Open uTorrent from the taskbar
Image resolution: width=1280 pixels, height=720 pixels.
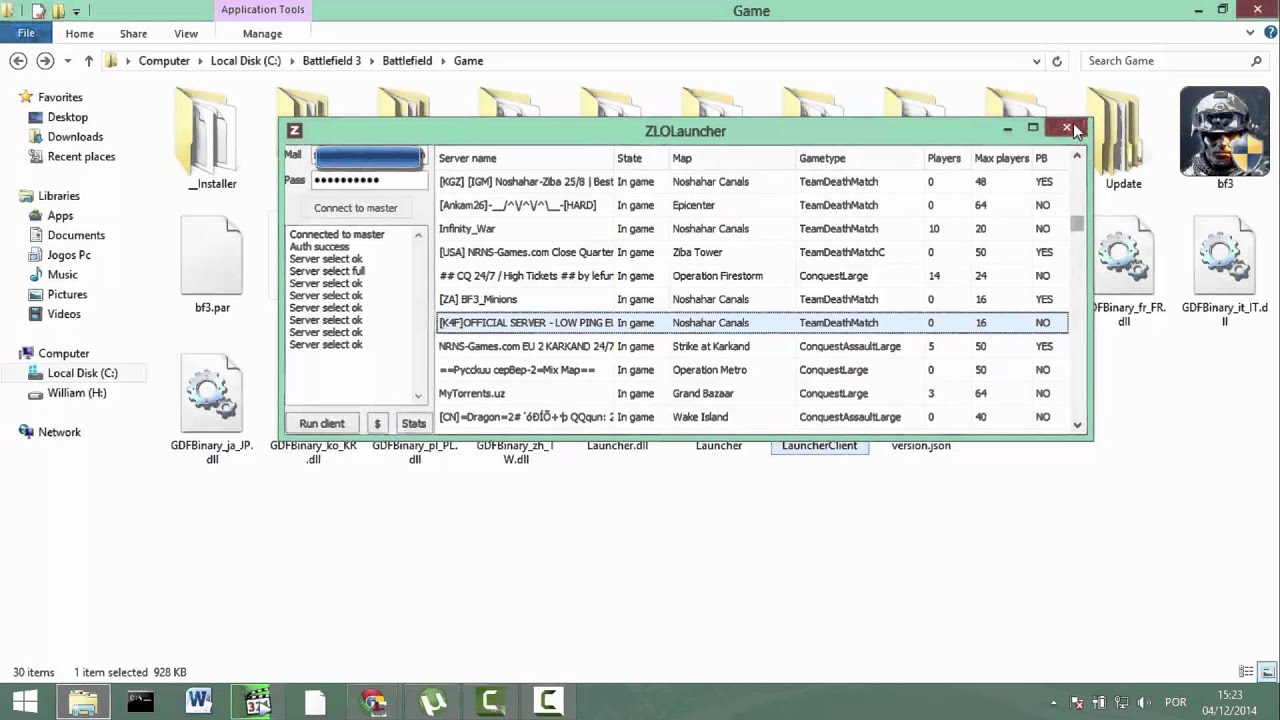pyautogui.click(x=432, y=702)
